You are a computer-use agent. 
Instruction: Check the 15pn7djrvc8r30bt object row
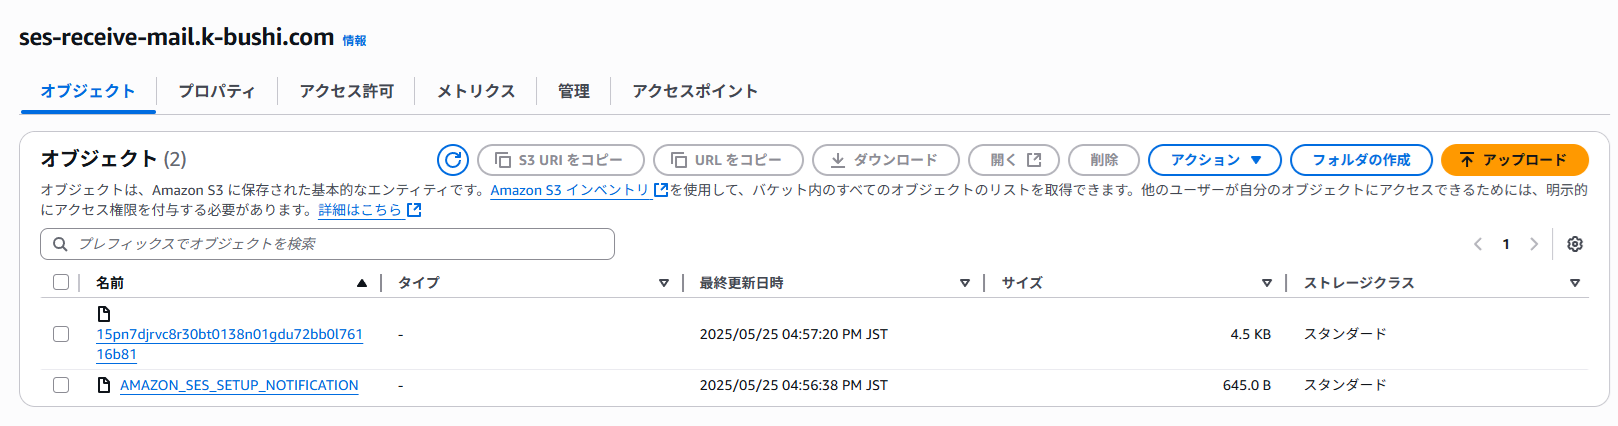point(61,334)
